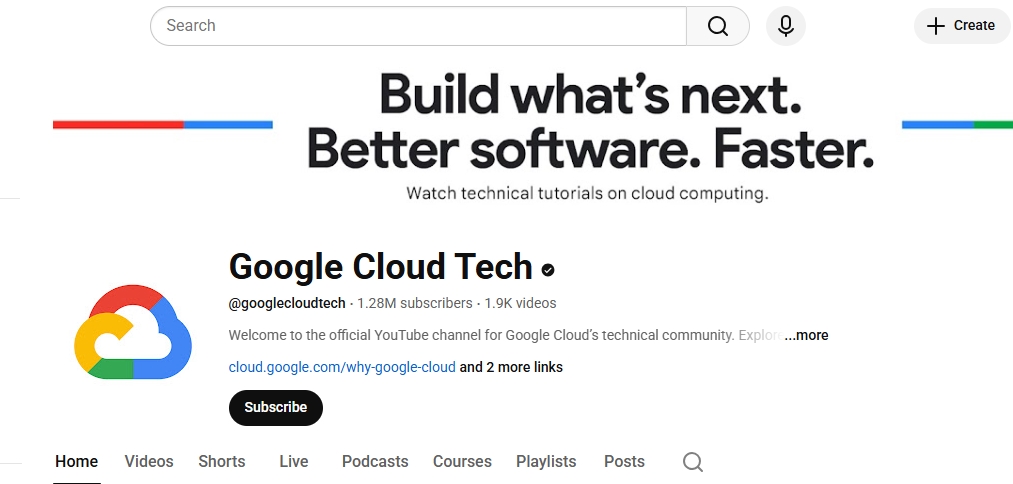
Task: Subscribe to Google Cloud Tech channel
Action: (276, 407)
